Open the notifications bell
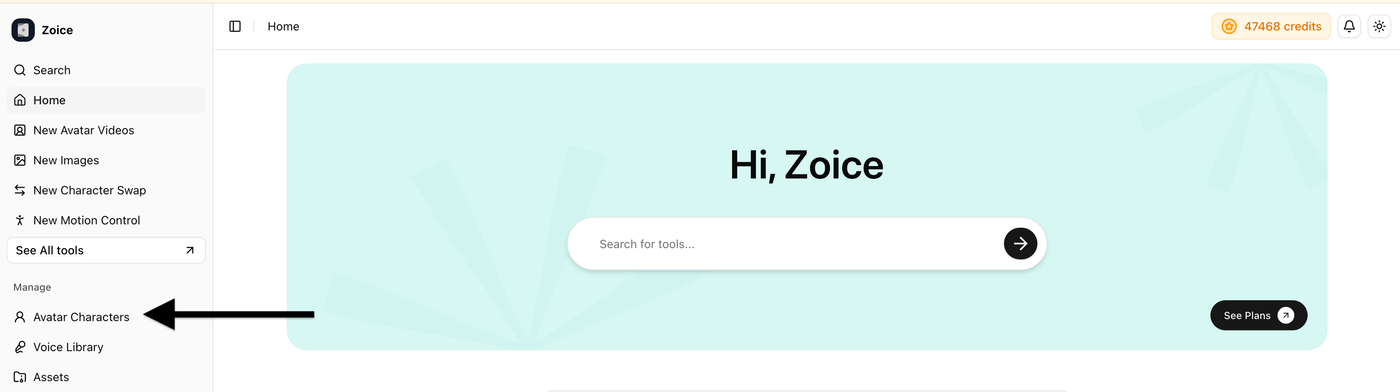This screenshot has width=1400, height=392. [1349, 26]
